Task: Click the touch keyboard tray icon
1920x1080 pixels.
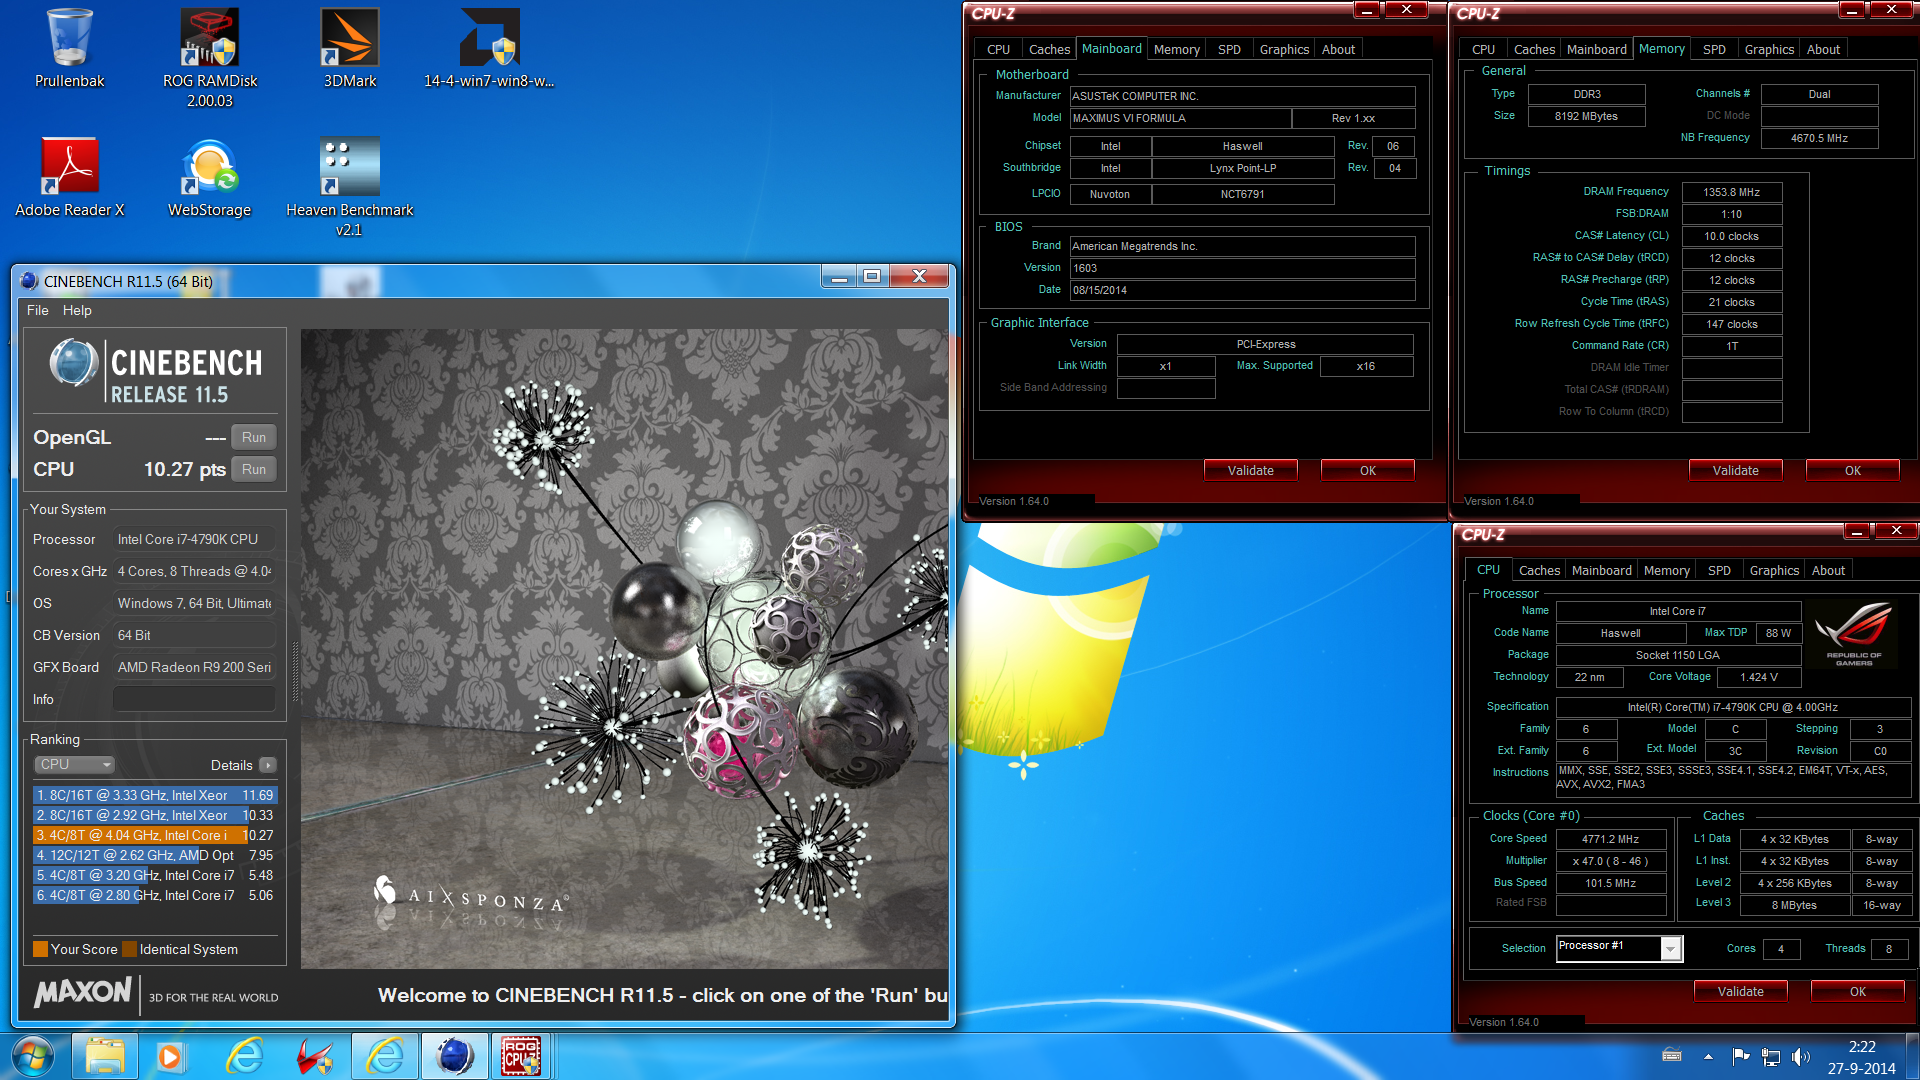Action: tap(1671, 1056)
